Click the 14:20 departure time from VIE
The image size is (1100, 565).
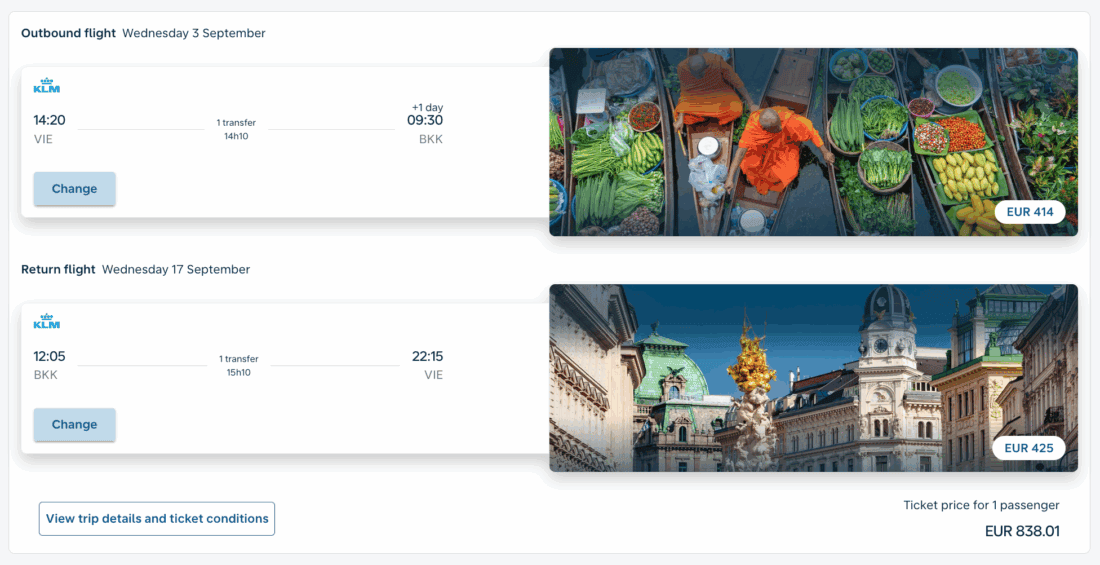tap(49, 120)
